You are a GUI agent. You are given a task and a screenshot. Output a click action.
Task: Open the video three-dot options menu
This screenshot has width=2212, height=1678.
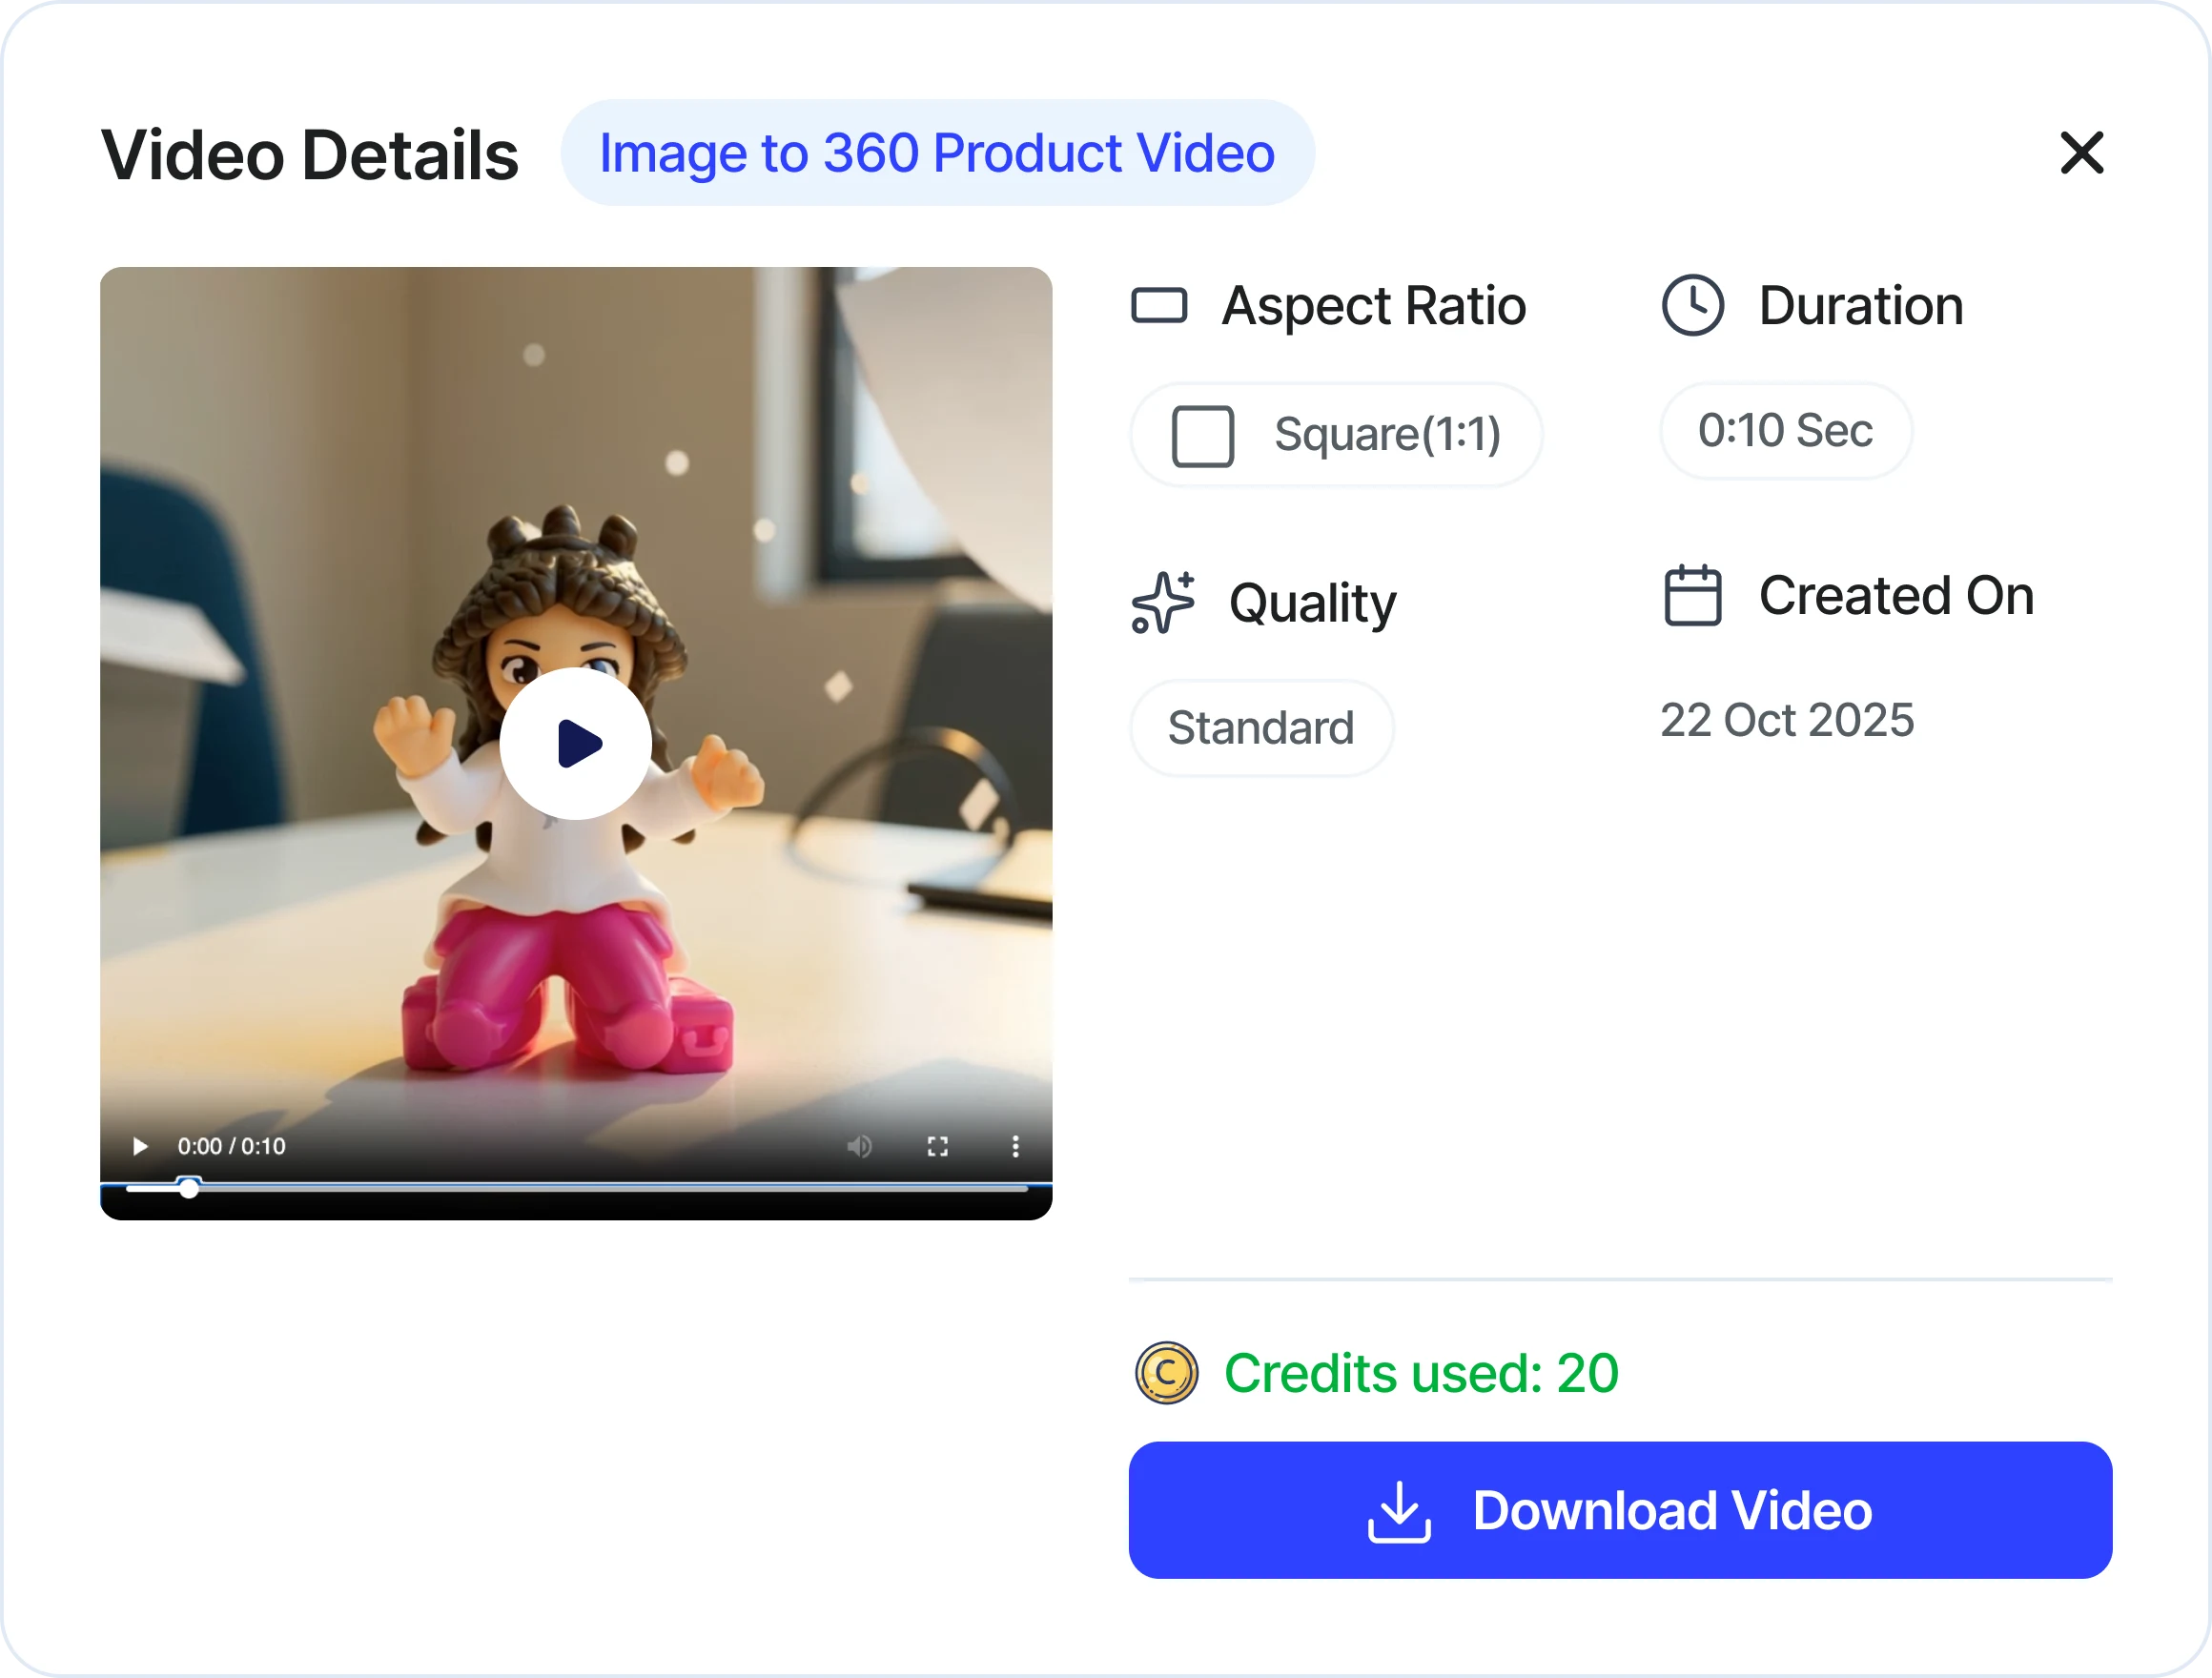tap(1015, 1146)
